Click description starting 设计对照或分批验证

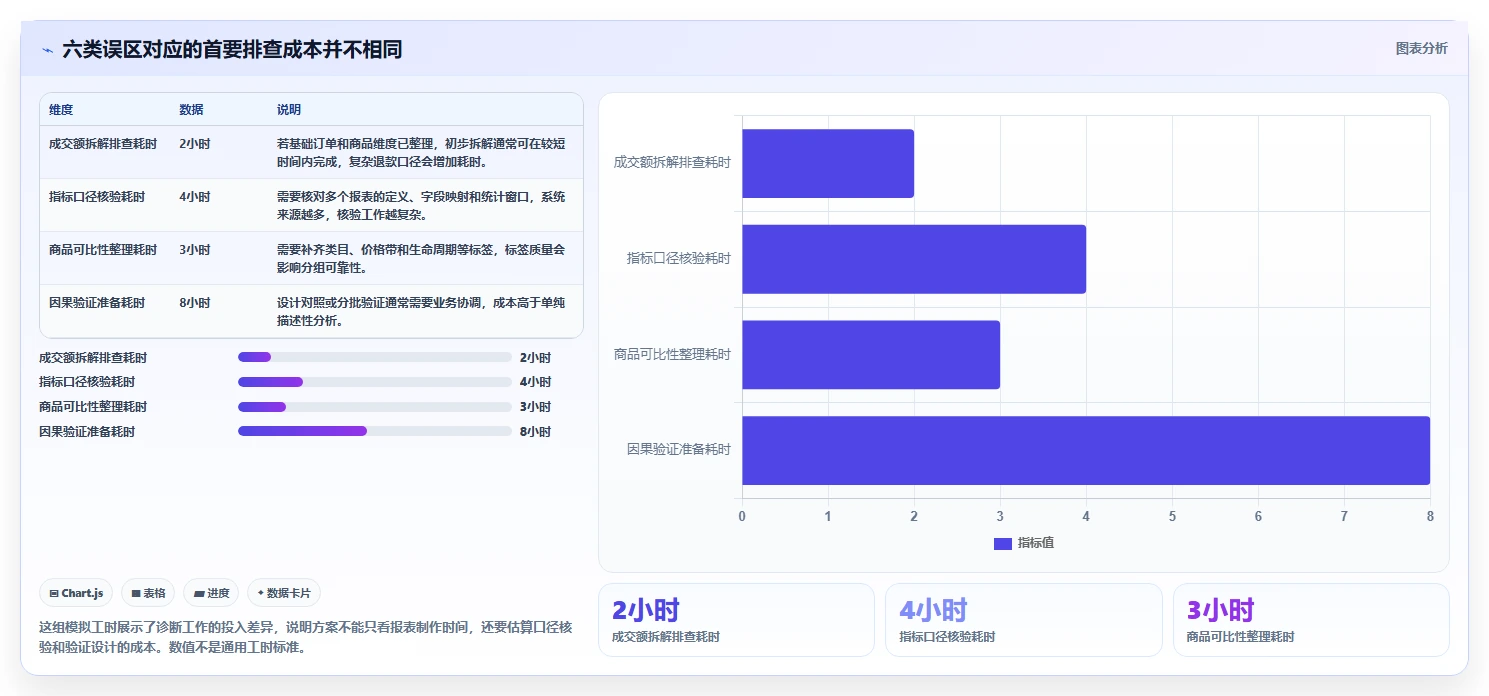421,312
